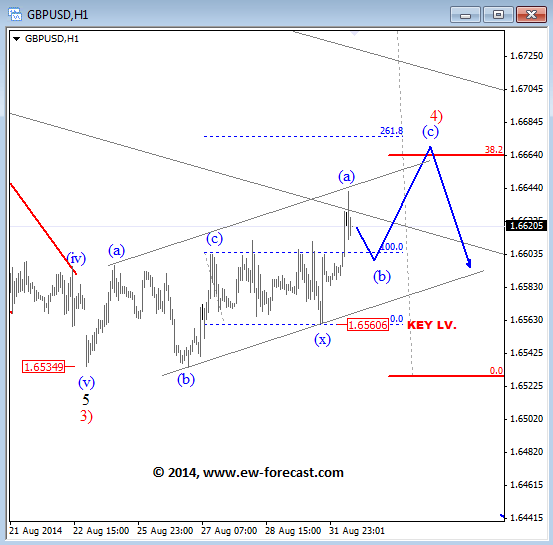Image resolution: width=553 pixels, height=545 pixels.
Task: Click the 1.64820 price axis value
Action: pyautogui.click(x=527, y=452)
